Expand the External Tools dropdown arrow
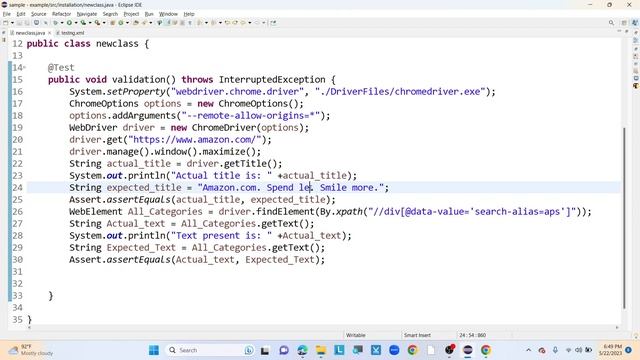 point(104,23)
